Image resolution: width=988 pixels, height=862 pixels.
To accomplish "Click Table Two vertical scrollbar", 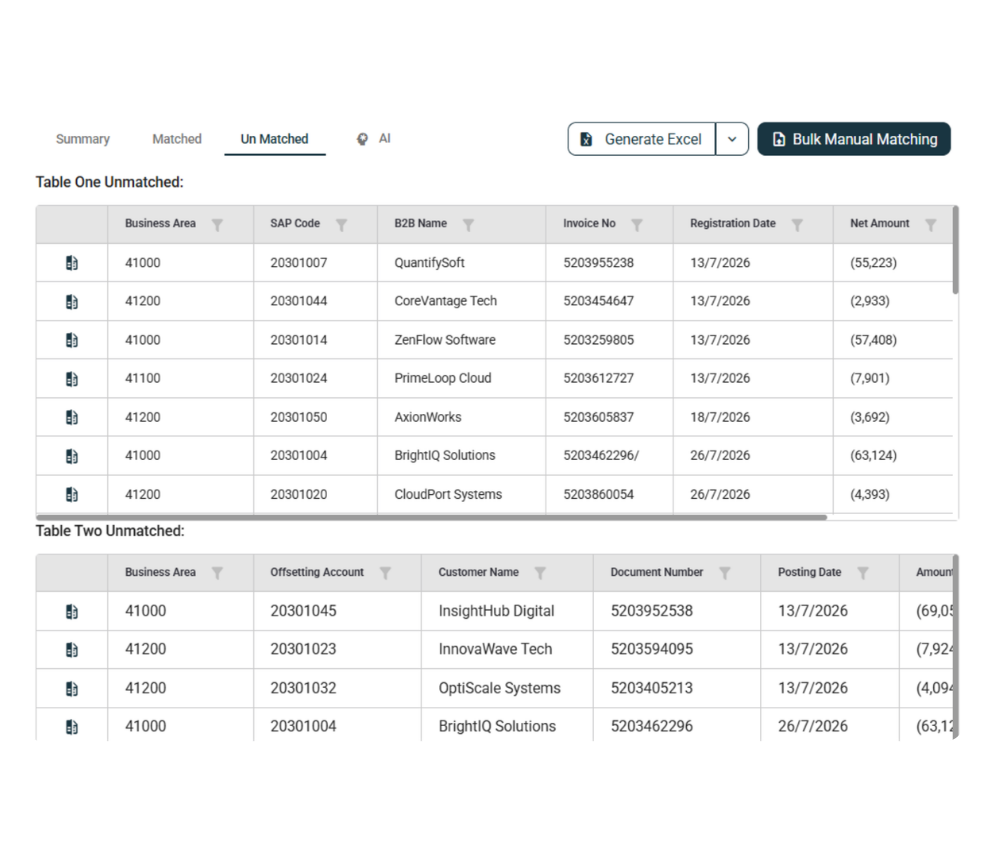I will (x=956, y=646).
